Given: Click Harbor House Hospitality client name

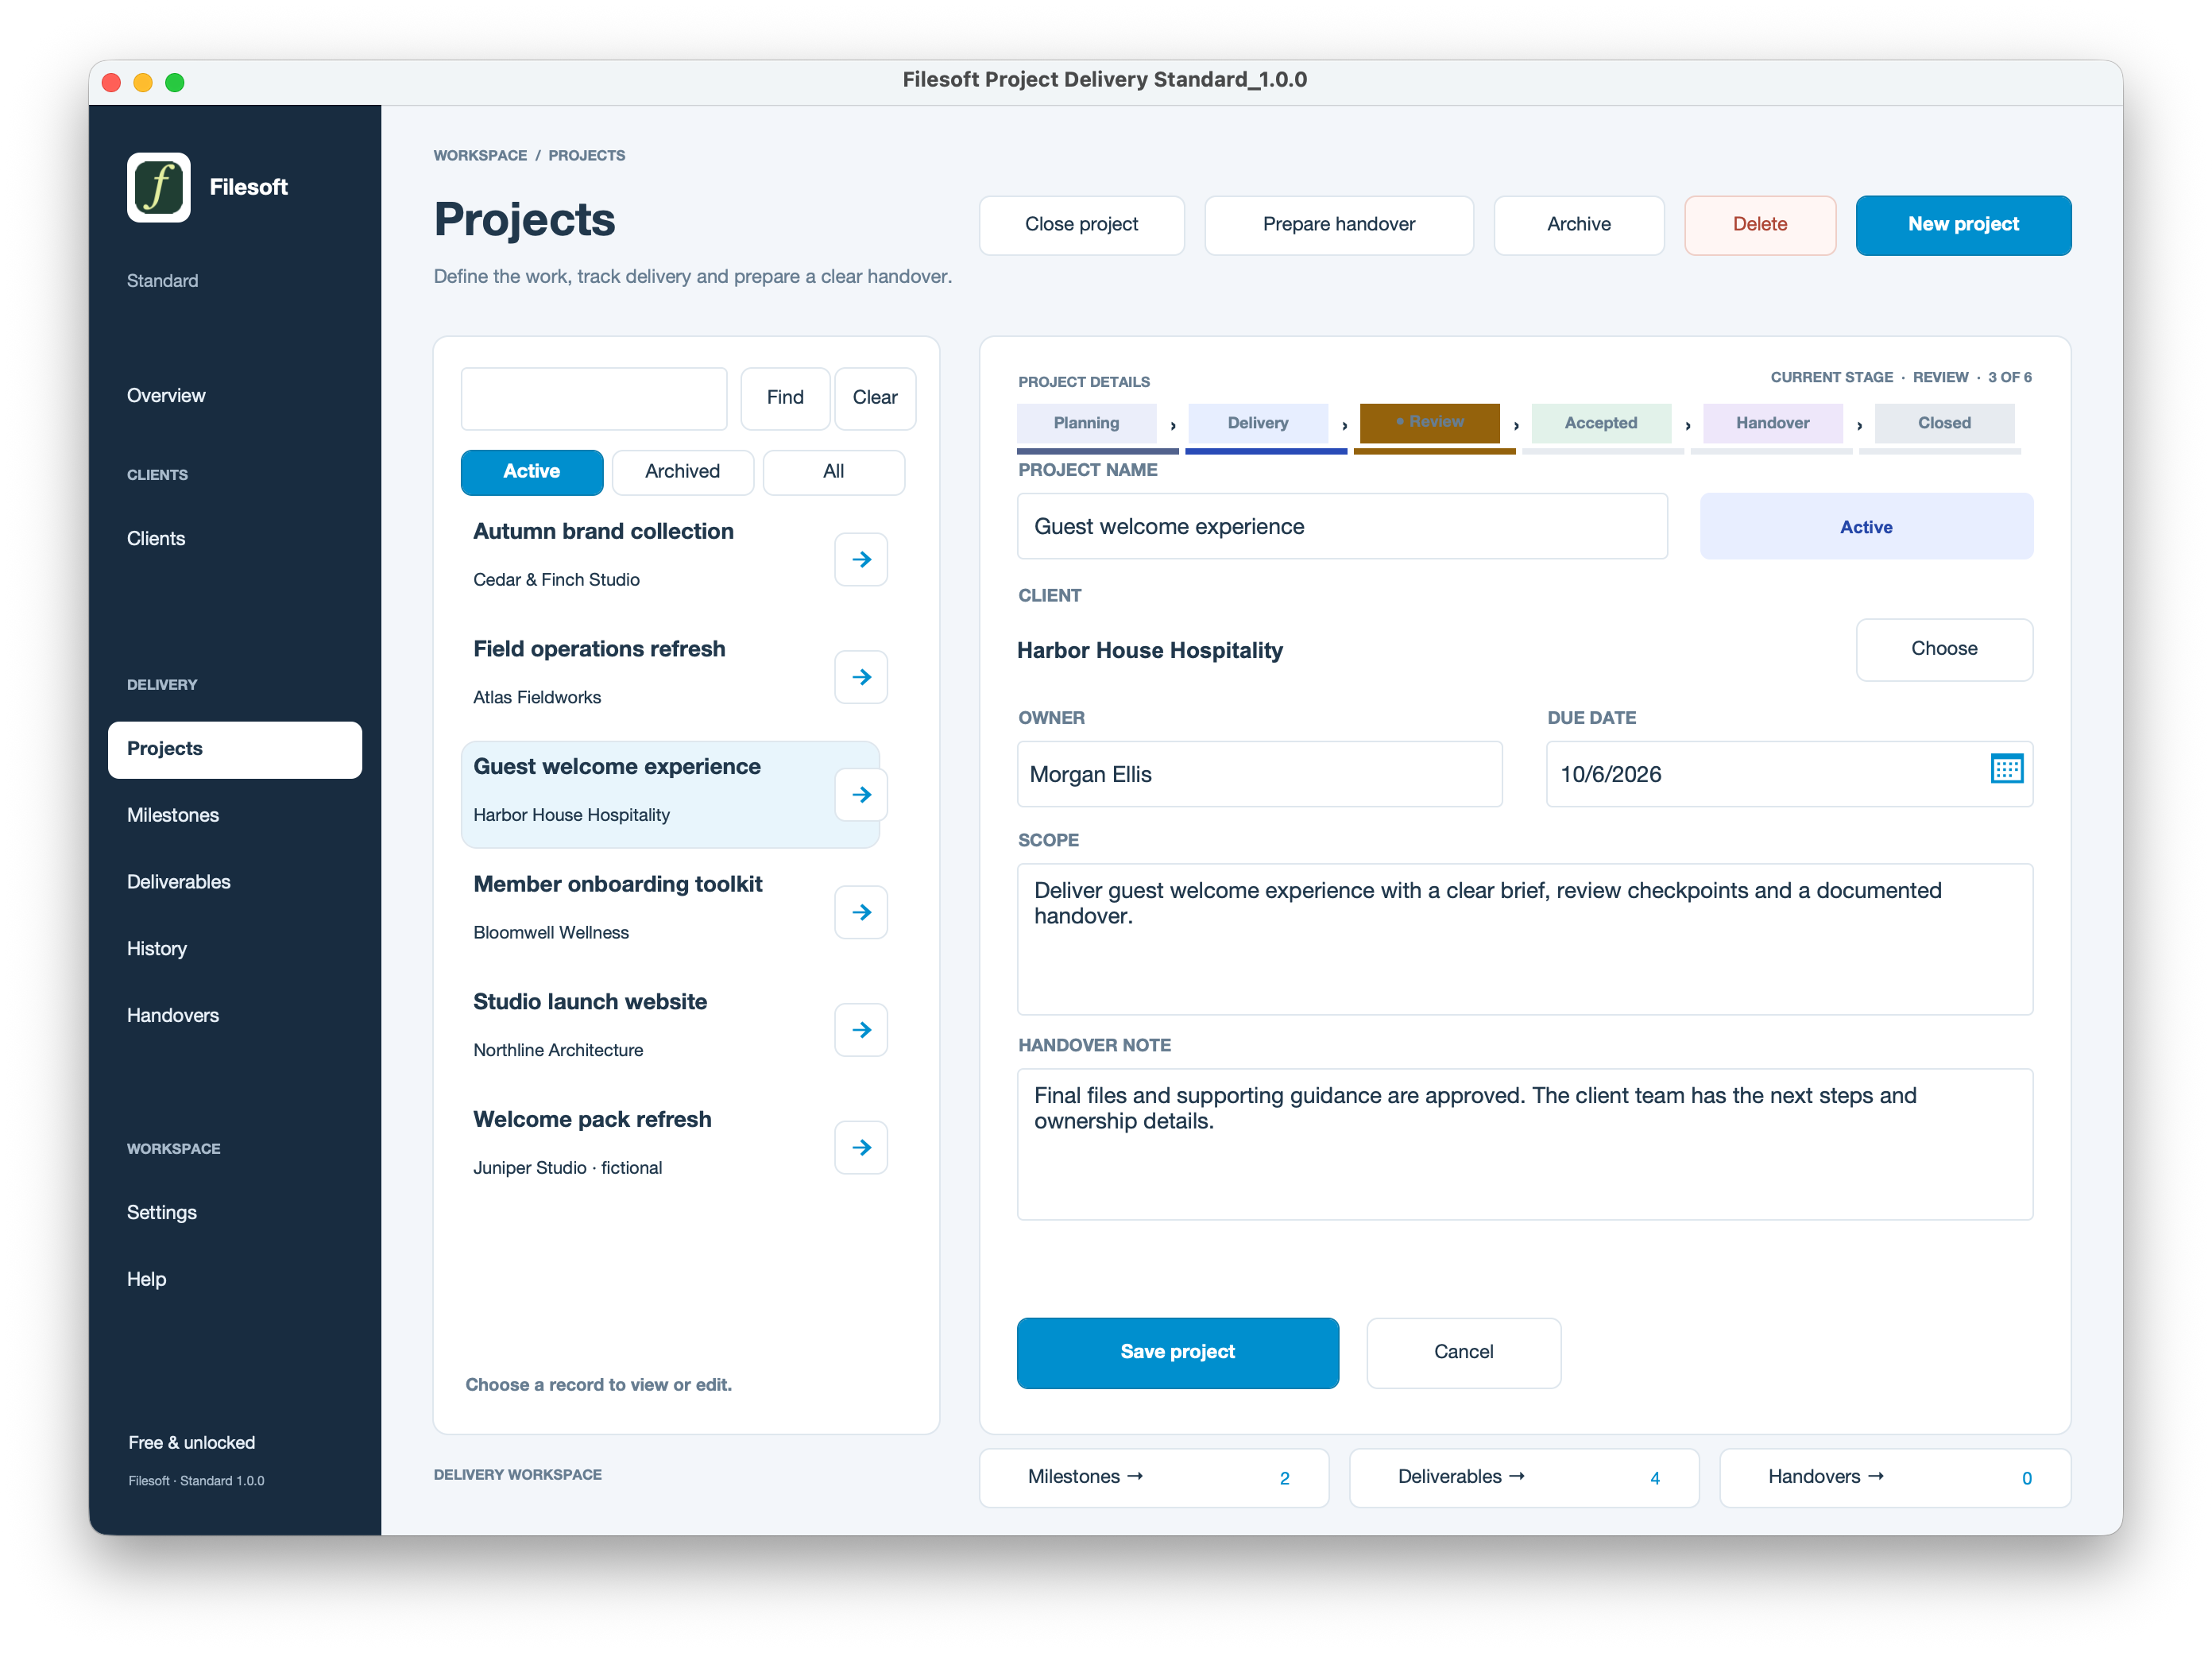Looking at the screenshot, I should [1149, 651].
